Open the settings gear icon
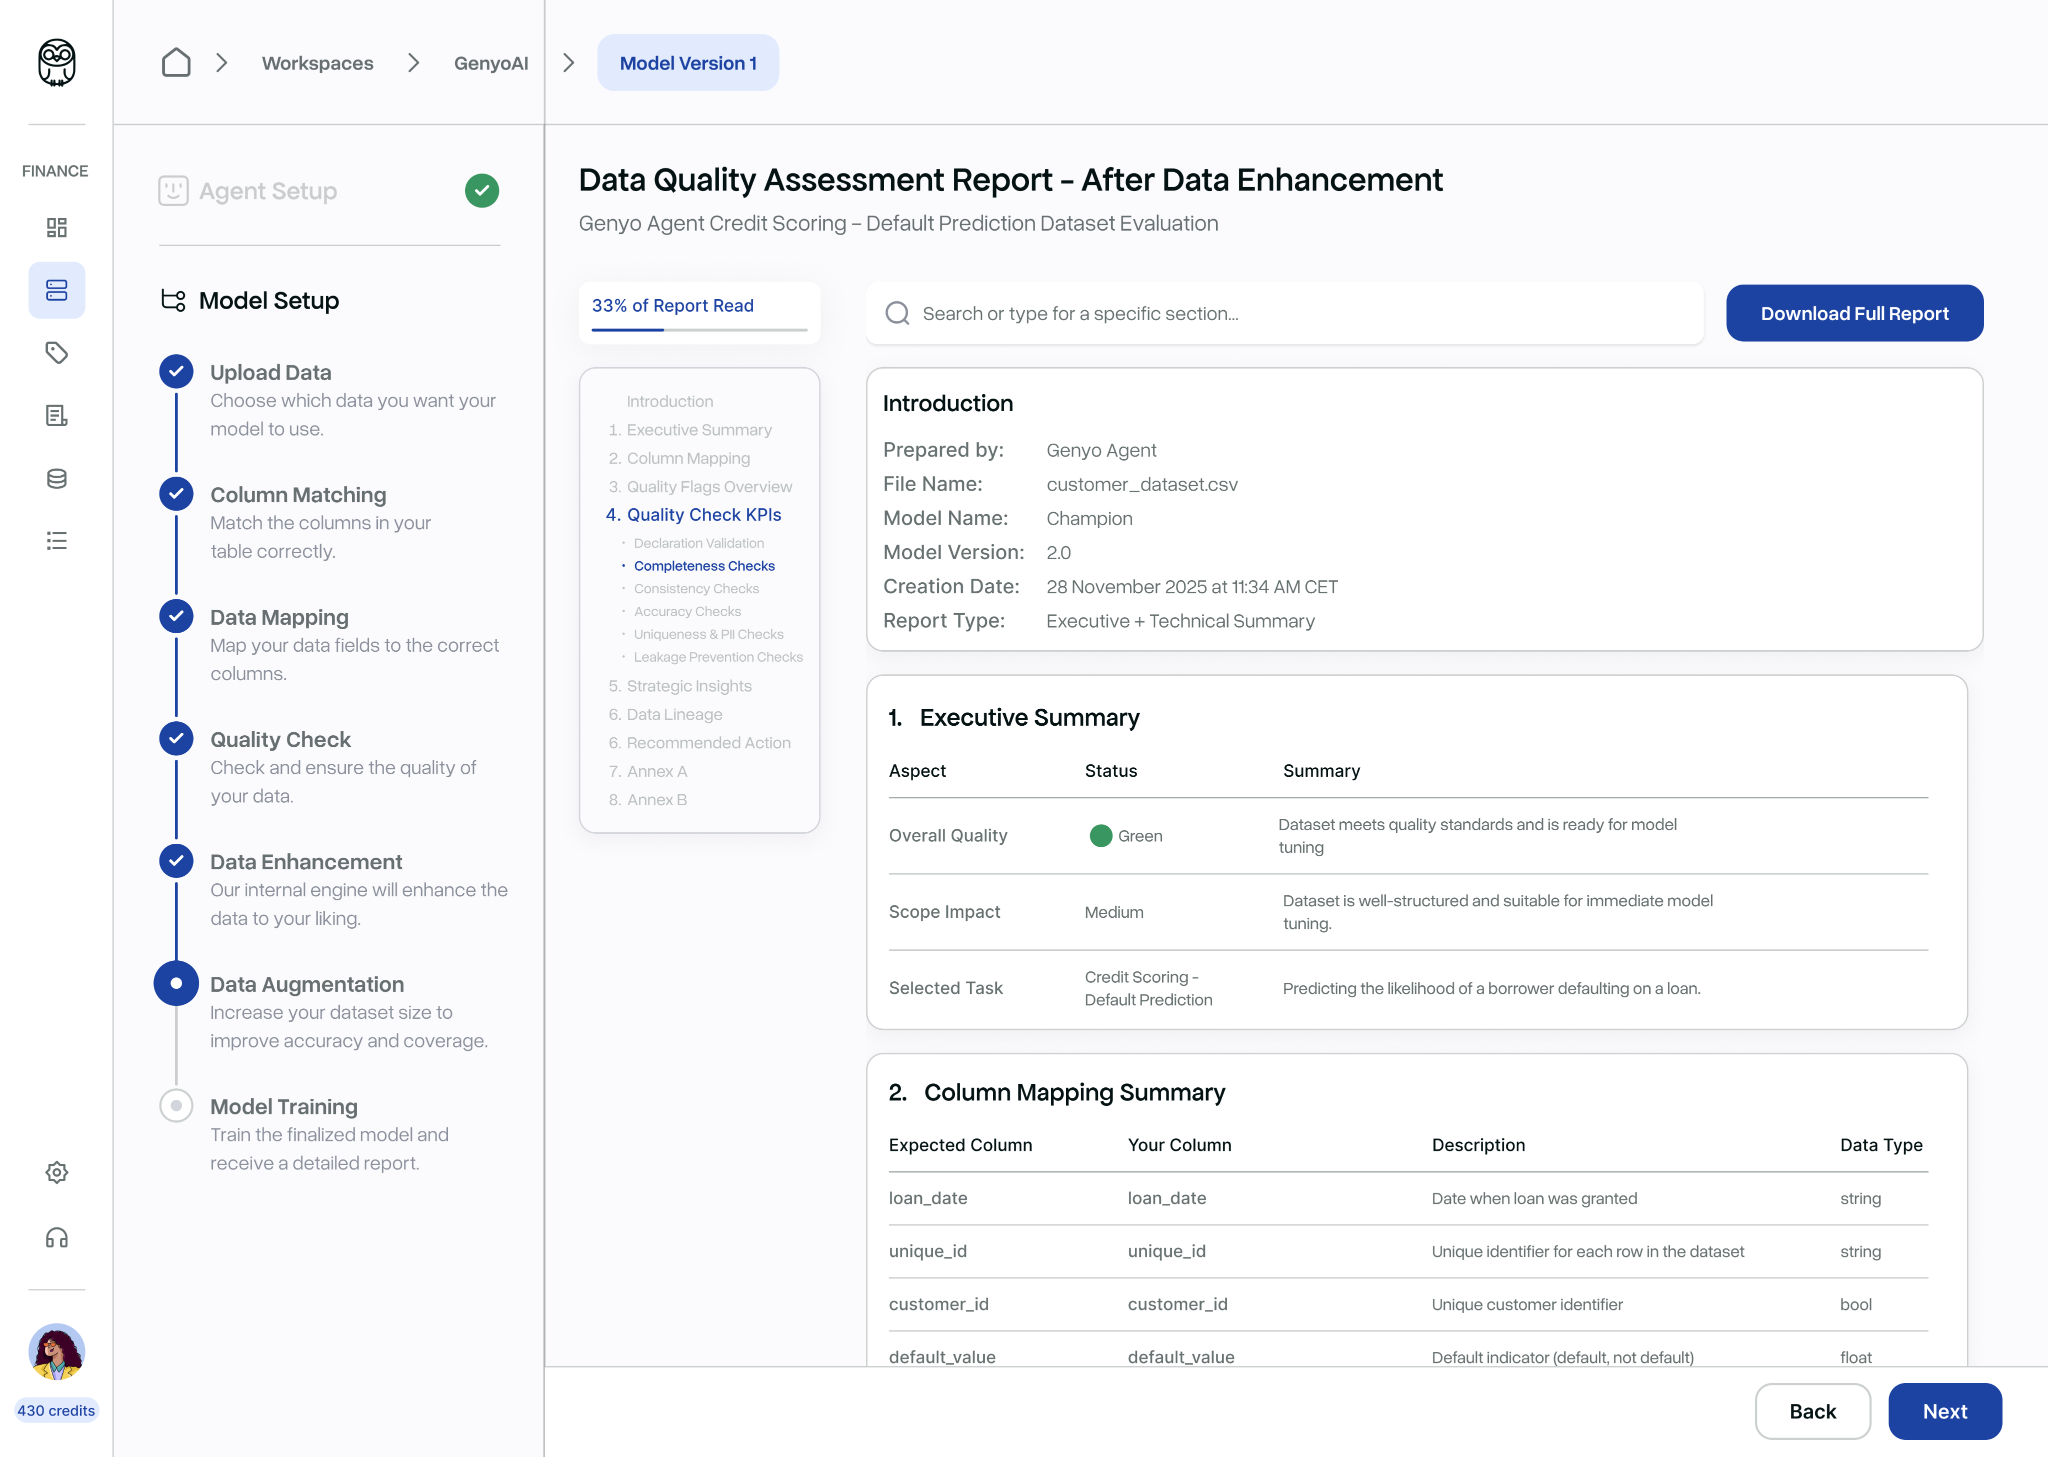Screen dimensions: 2048x1457 pos(57,1172)
